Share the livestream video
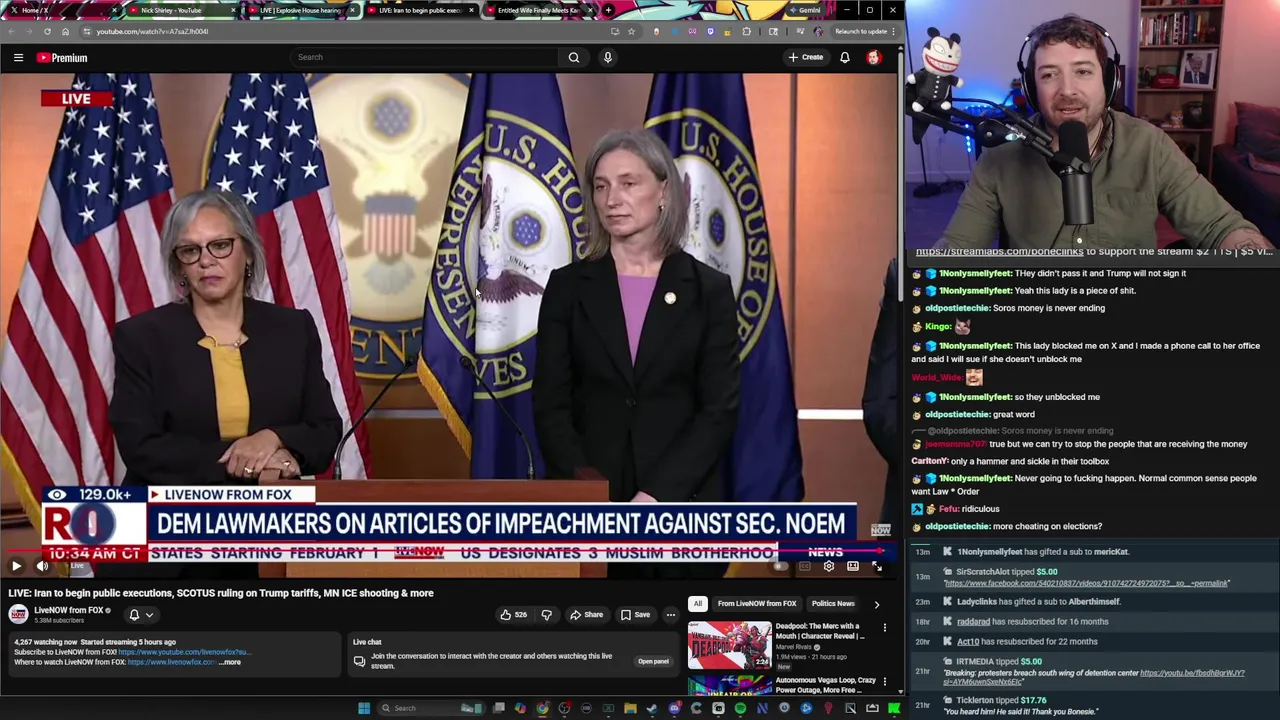The width and height of the screenshot is (1280, 720). [x=587, y=615]
